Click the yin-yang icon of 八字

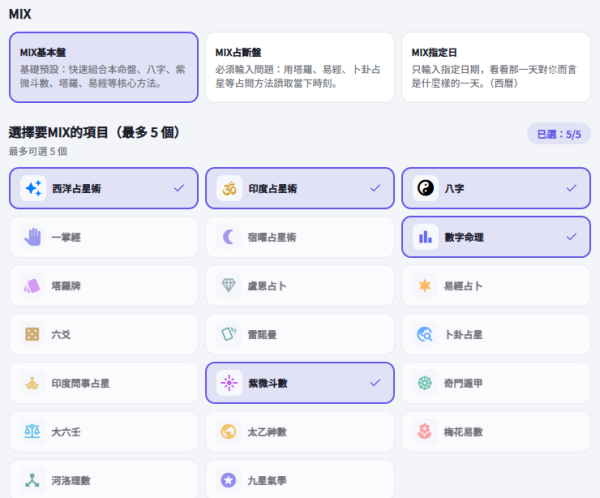tap(425, 188)
